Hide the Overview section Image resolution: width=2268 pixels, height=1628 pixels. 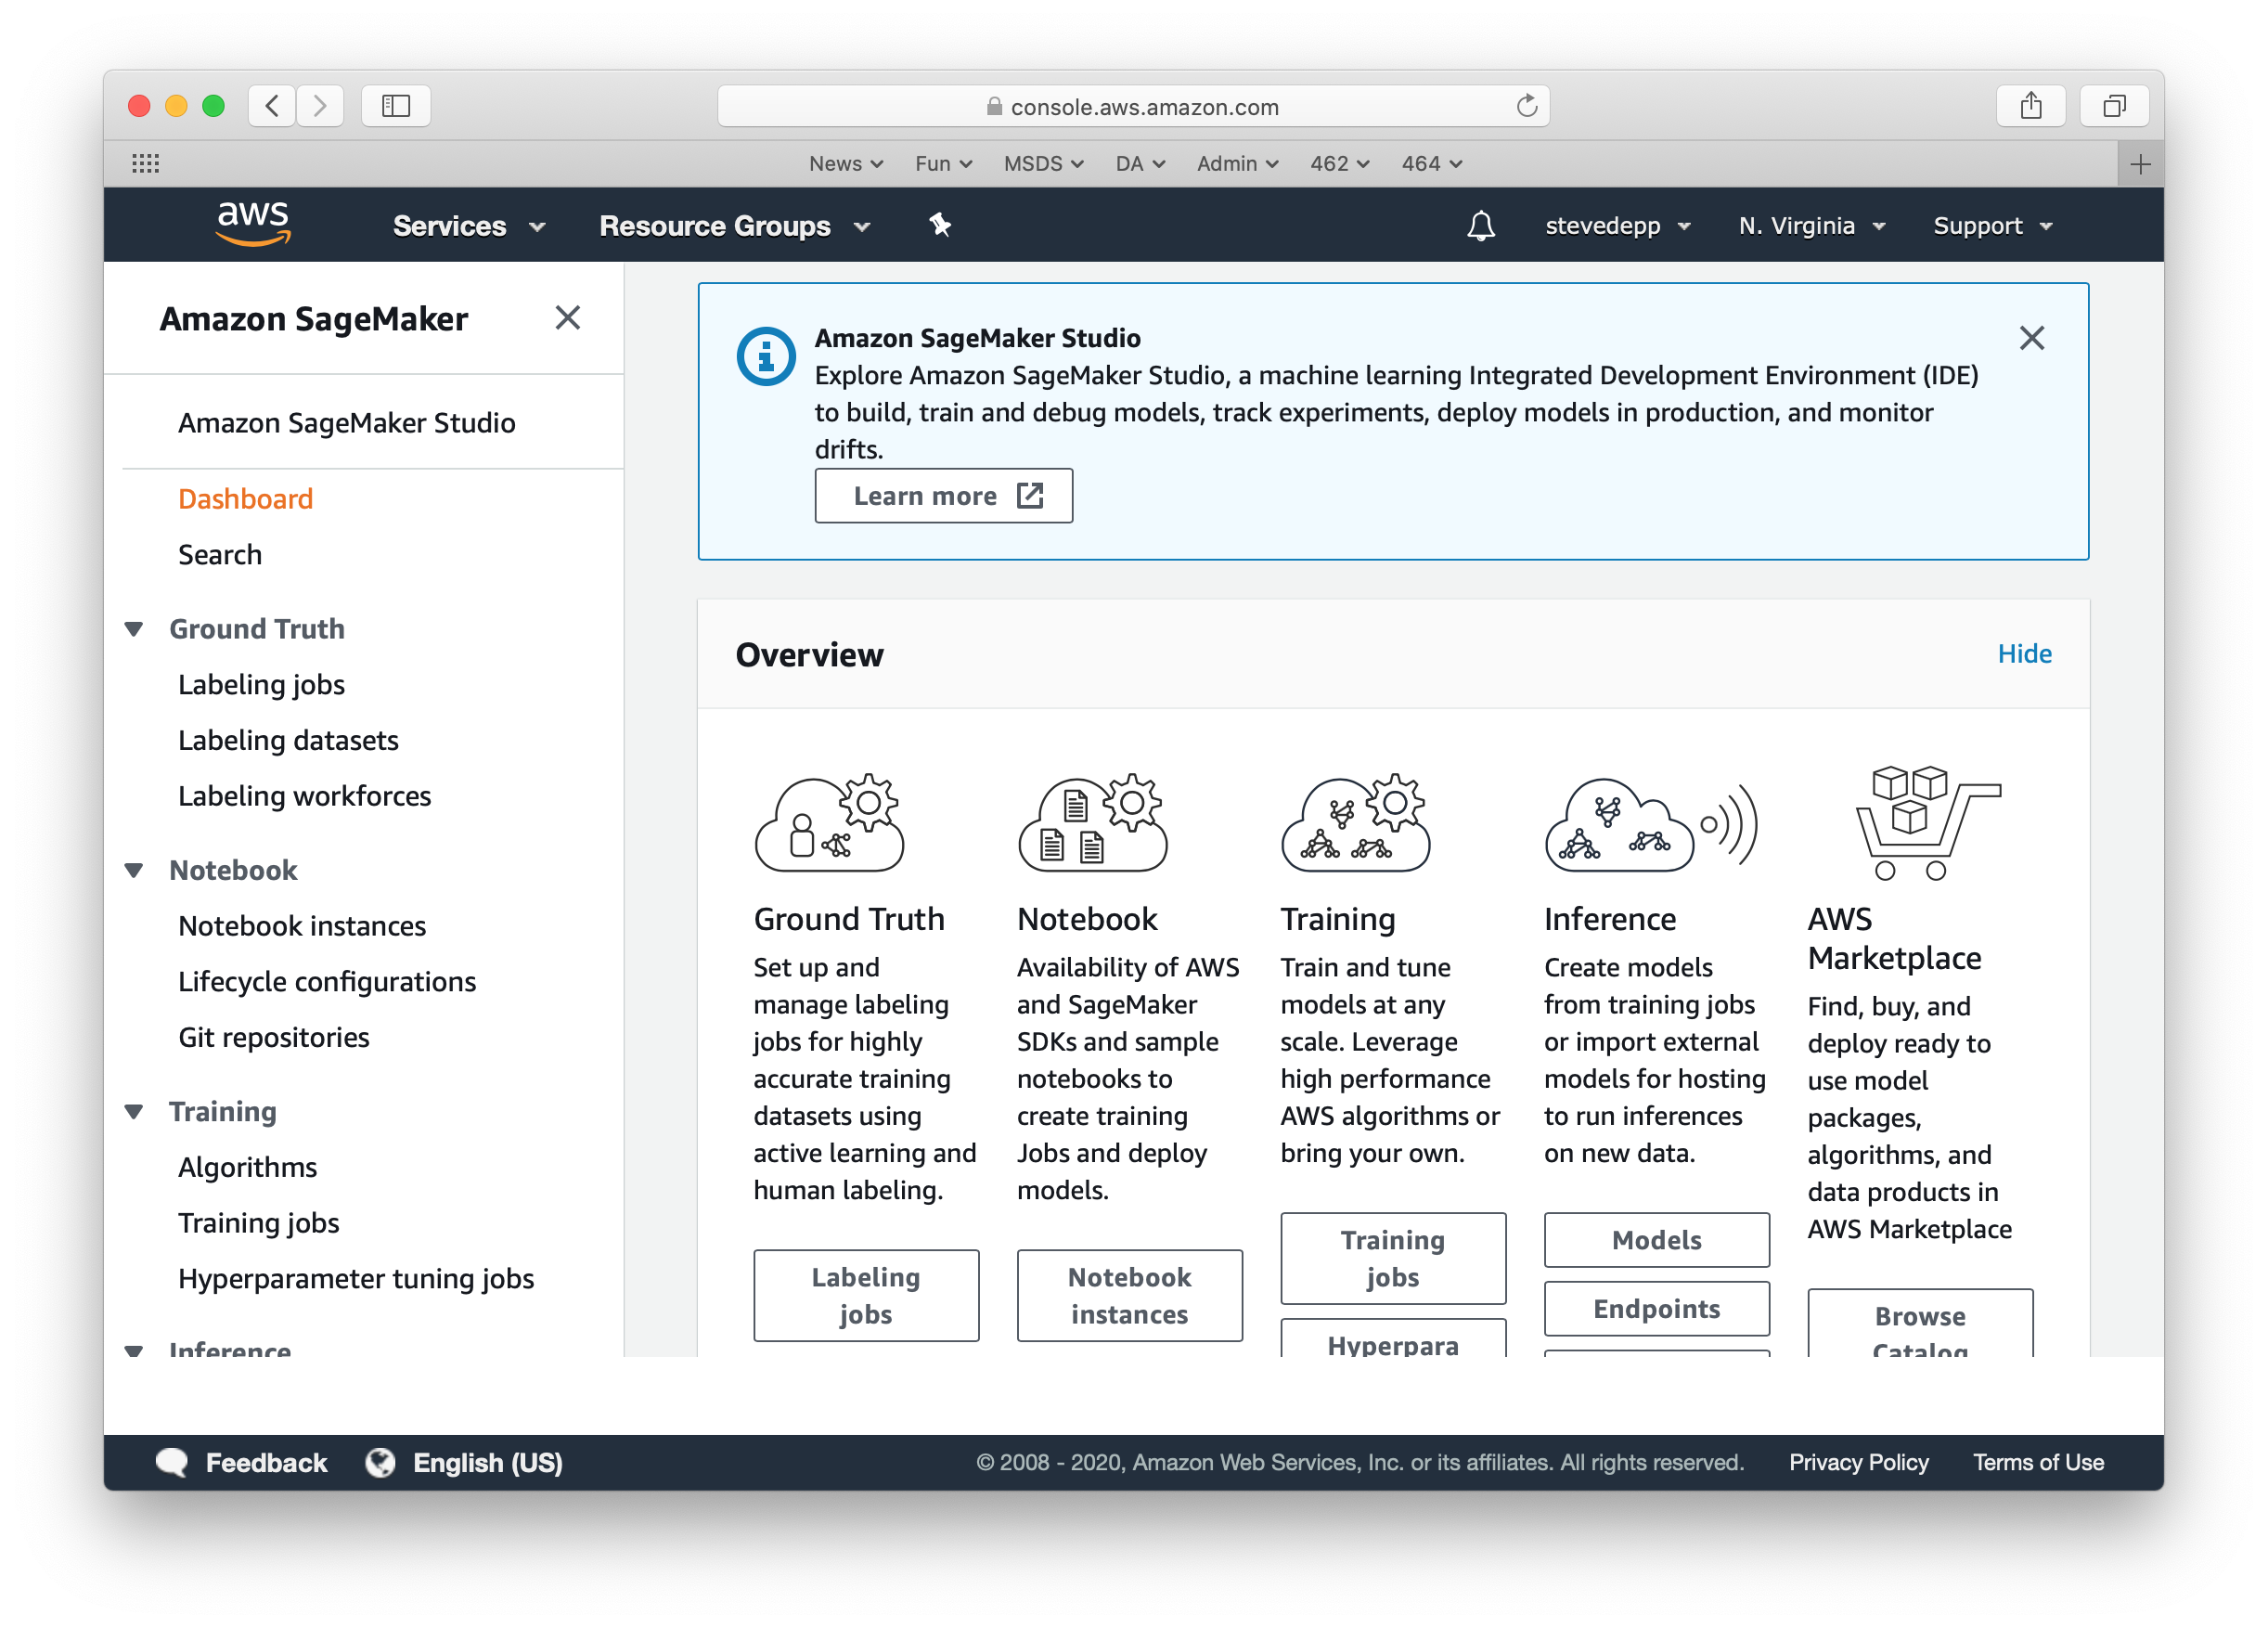tap(2024, 653)
